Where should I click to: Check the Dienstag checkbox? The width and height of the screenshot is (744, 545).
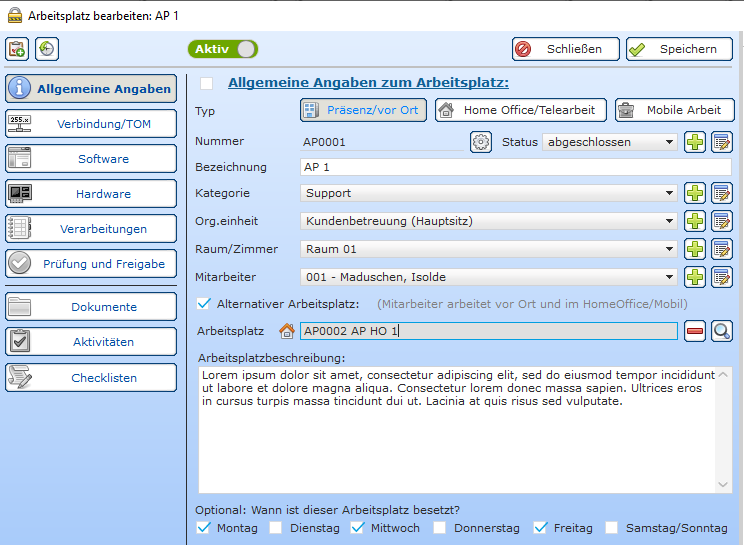pos(276,527)
